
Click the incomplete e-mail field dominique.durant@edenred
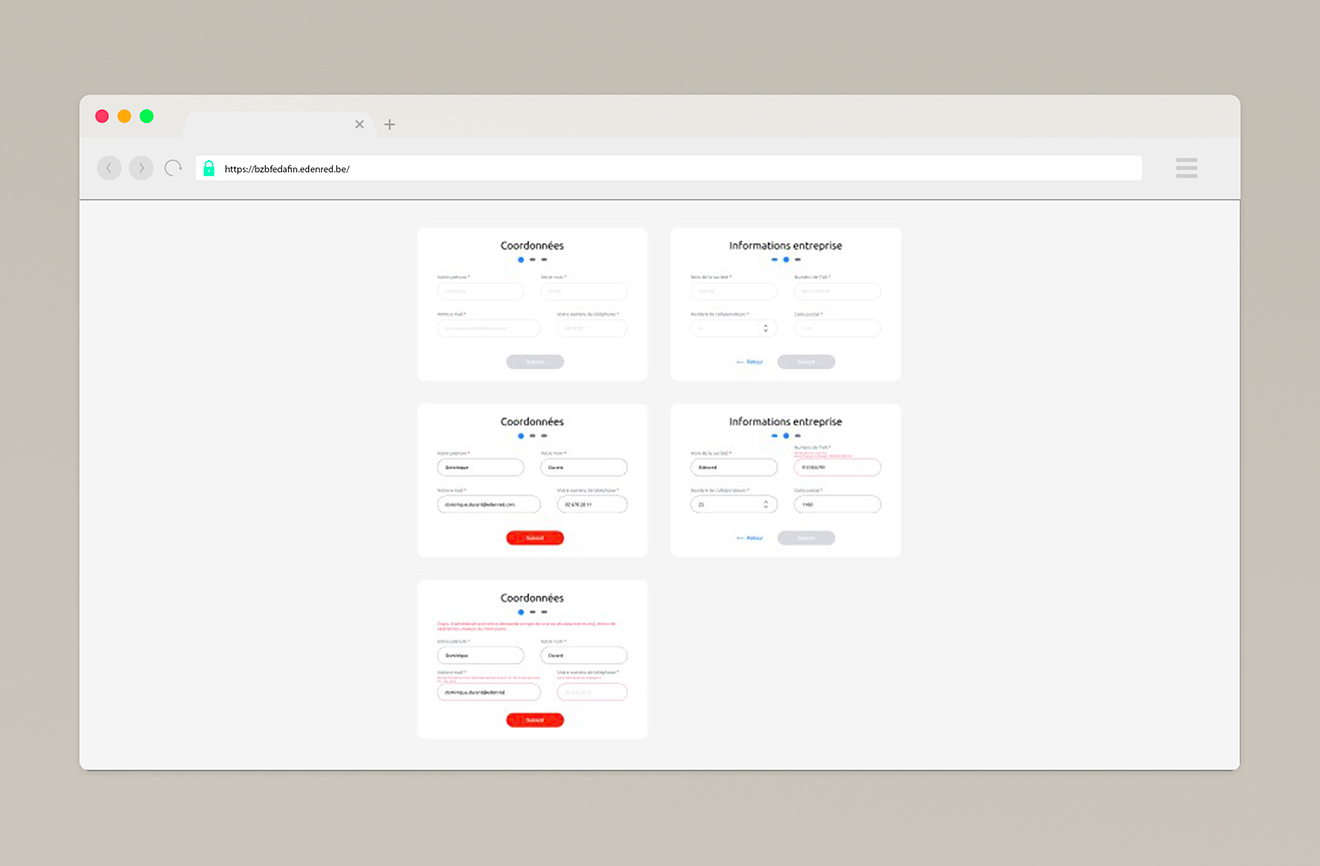click(489, 692)
